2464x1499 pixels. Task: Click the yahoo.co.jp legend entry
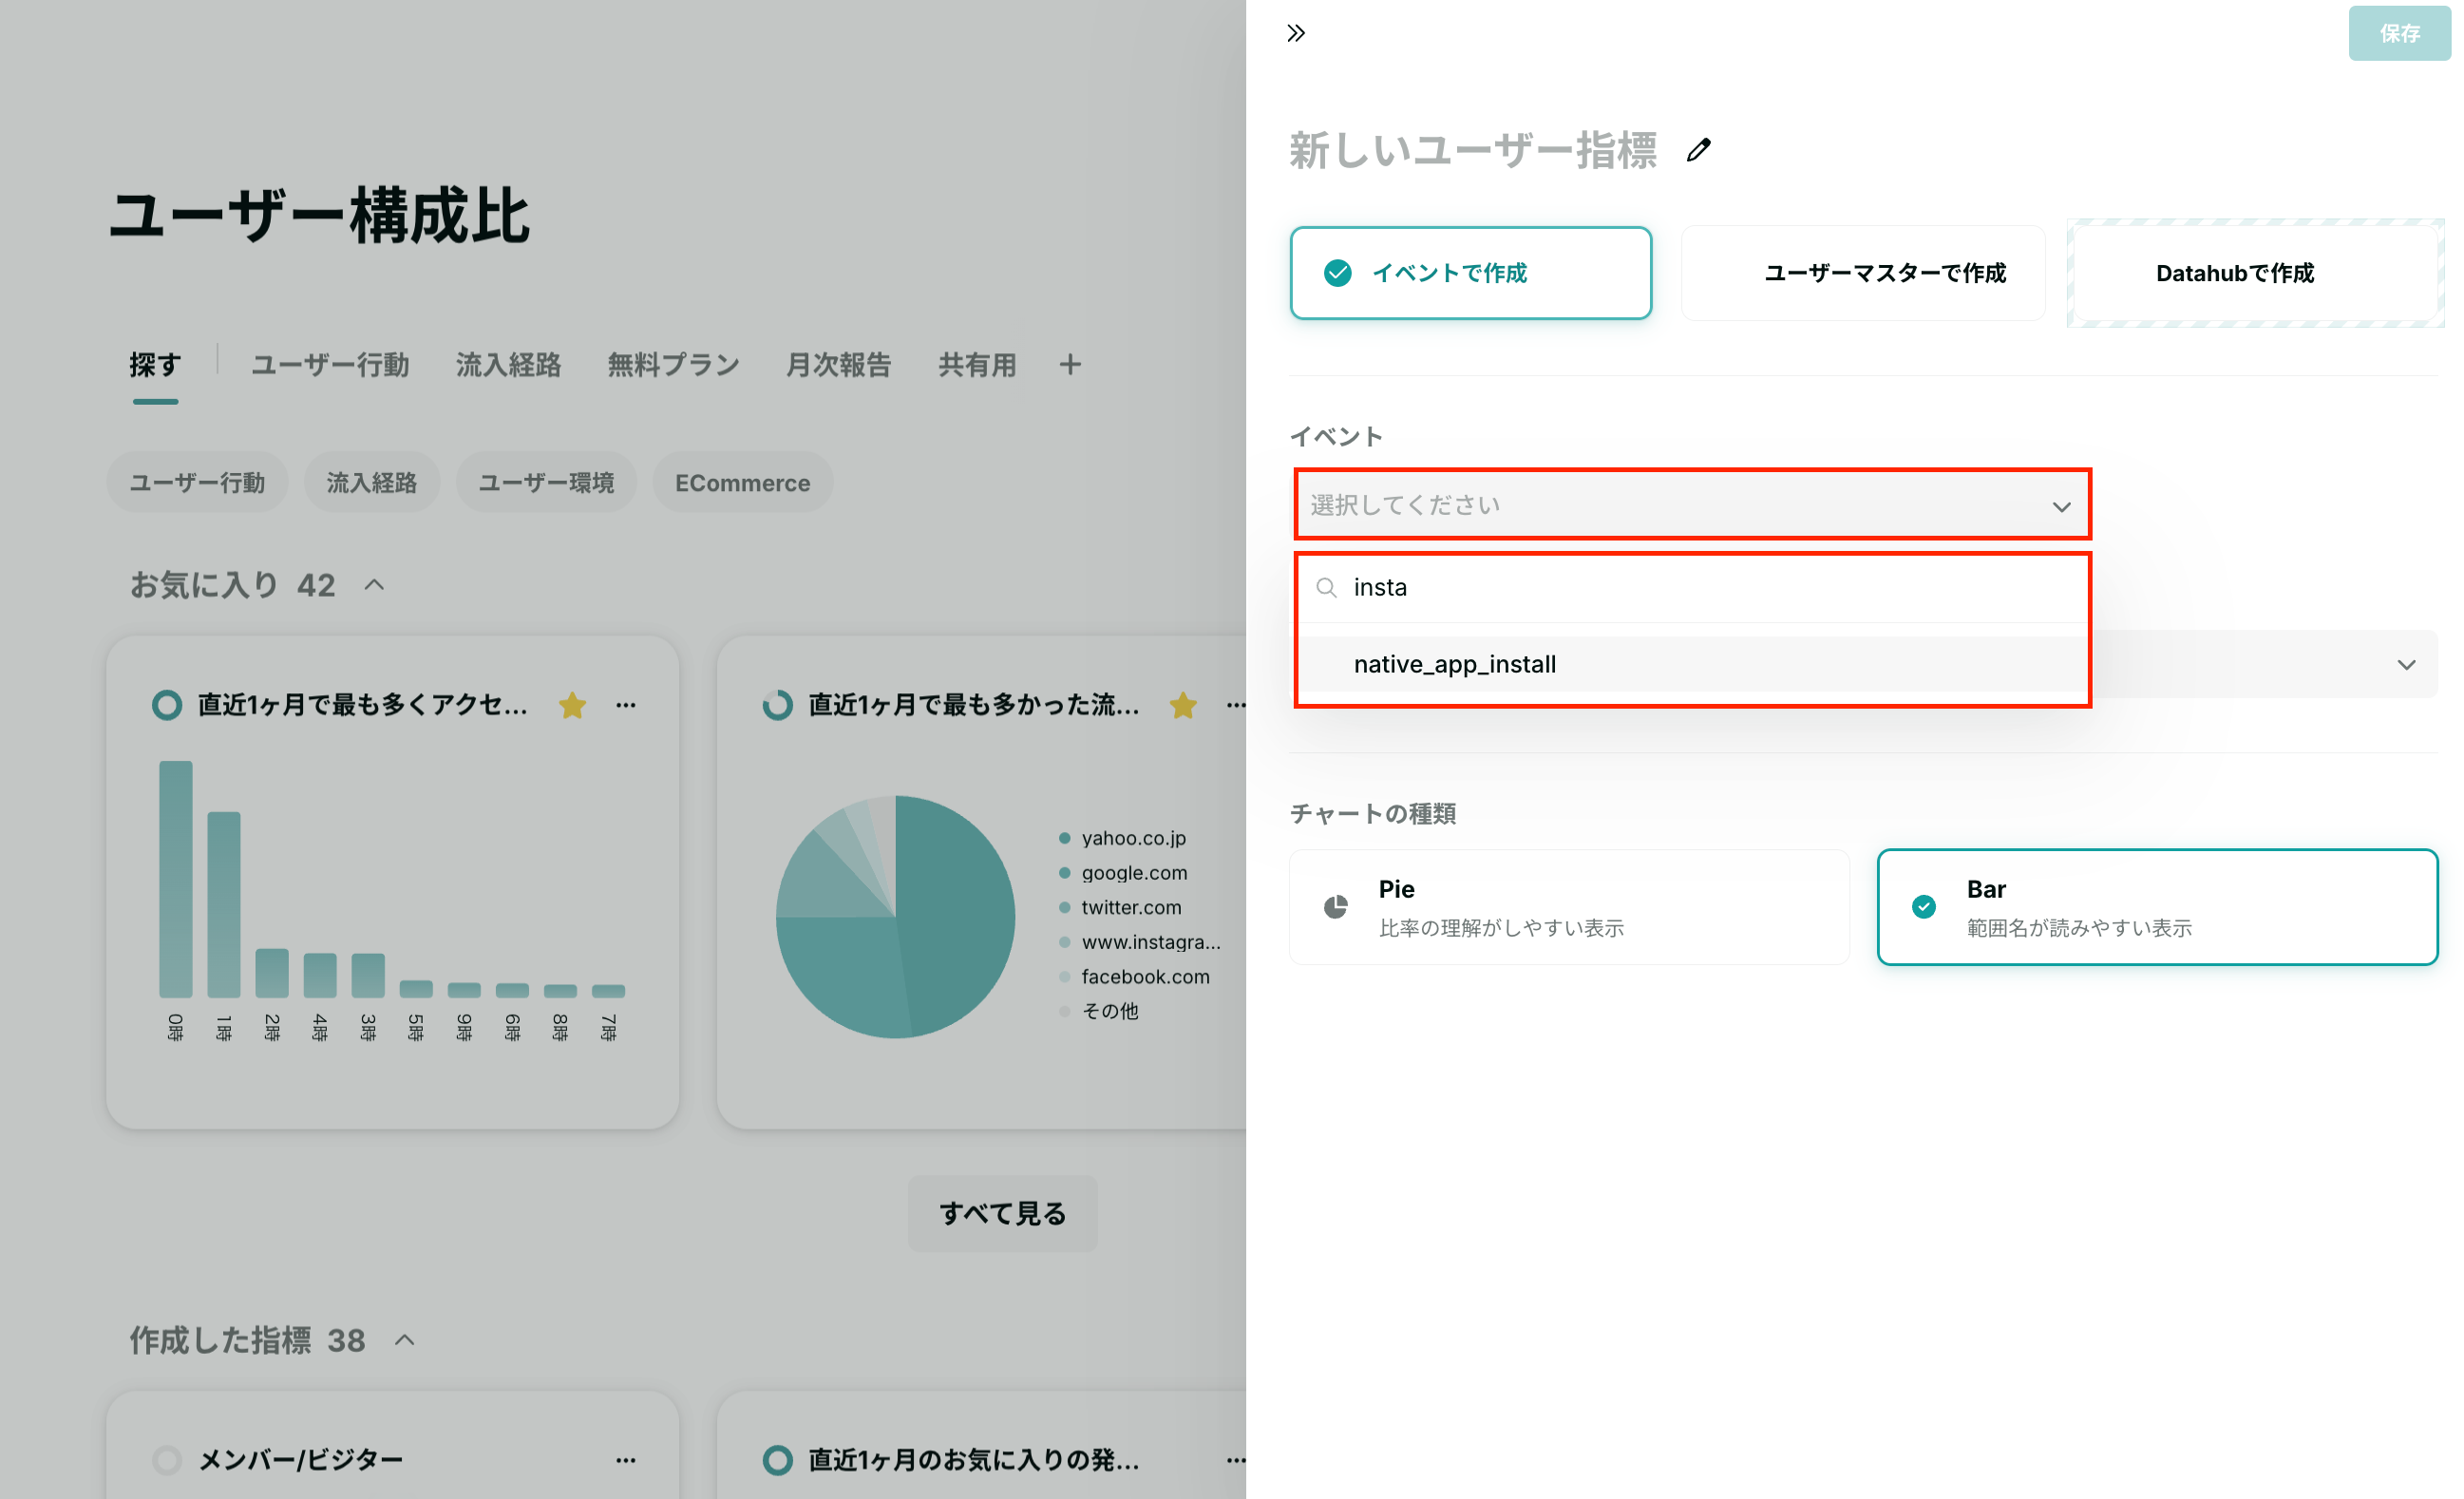1123,838
